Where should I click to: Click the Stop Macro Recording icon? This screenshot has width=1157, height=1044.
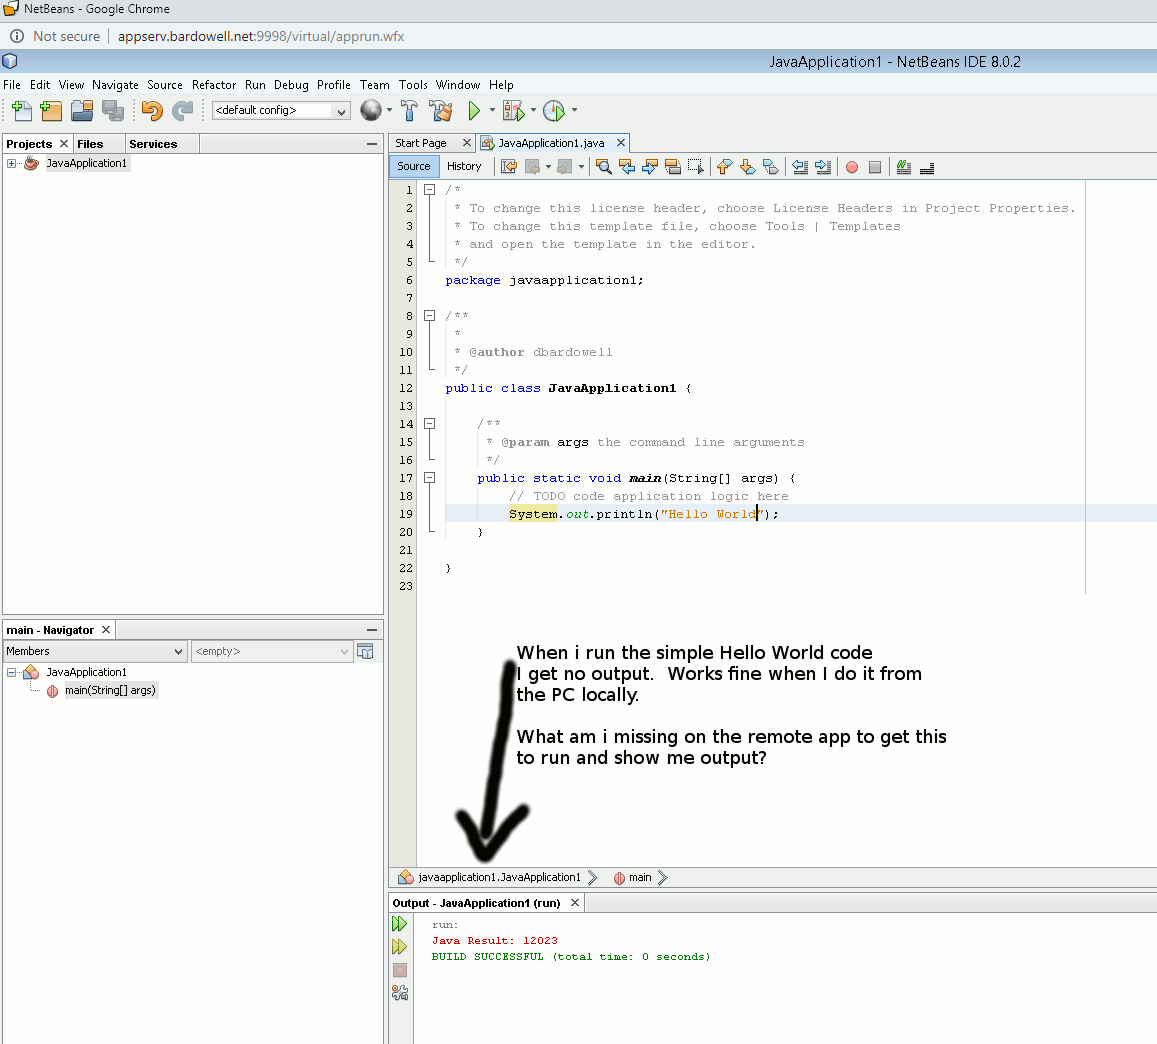(874, 167)
